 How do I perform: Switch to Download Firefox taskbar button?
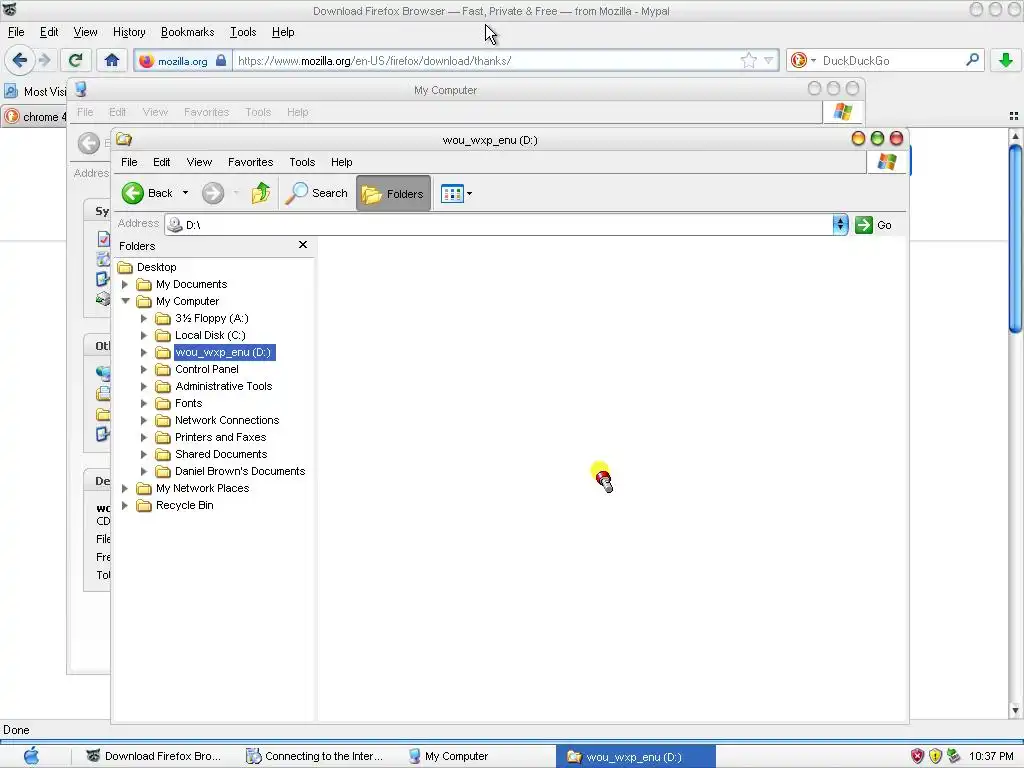point(154,756)
